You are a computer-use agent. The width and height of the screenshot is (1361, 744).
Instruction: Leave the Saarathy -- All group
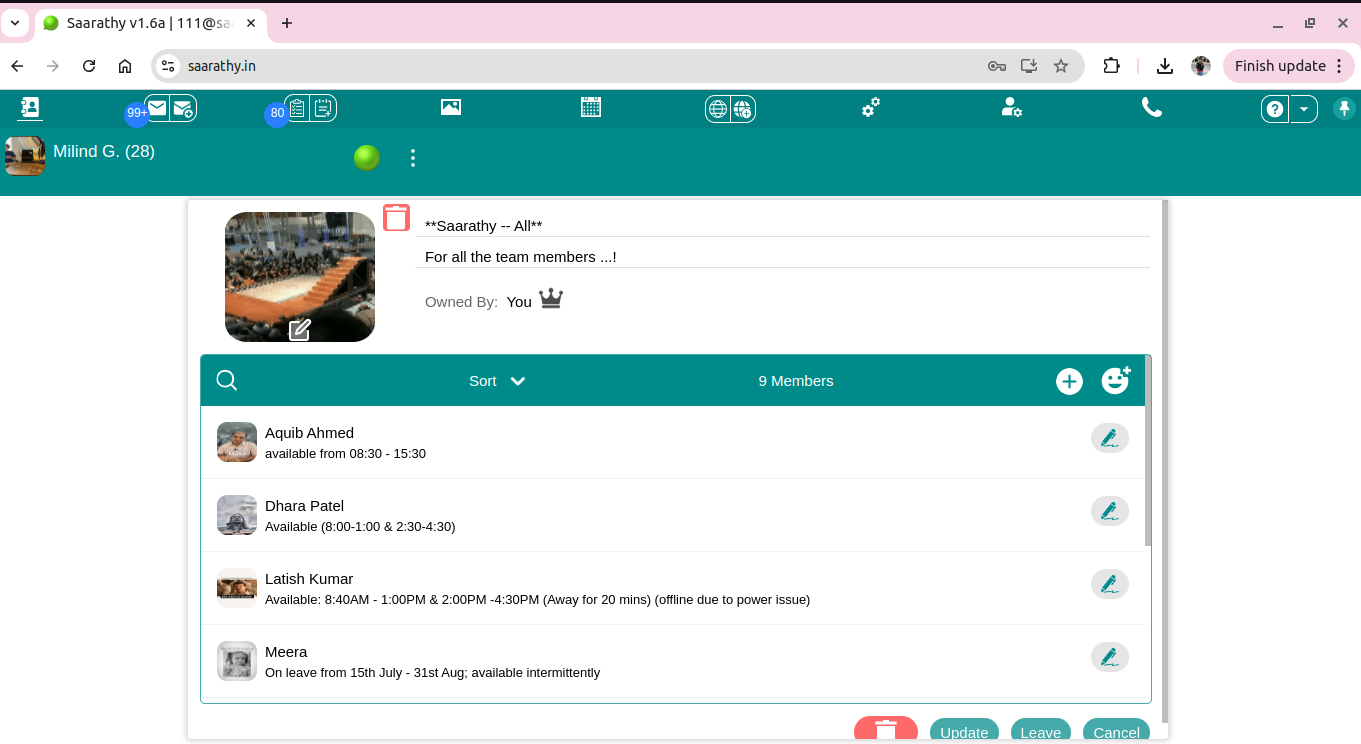(1040, 732)
